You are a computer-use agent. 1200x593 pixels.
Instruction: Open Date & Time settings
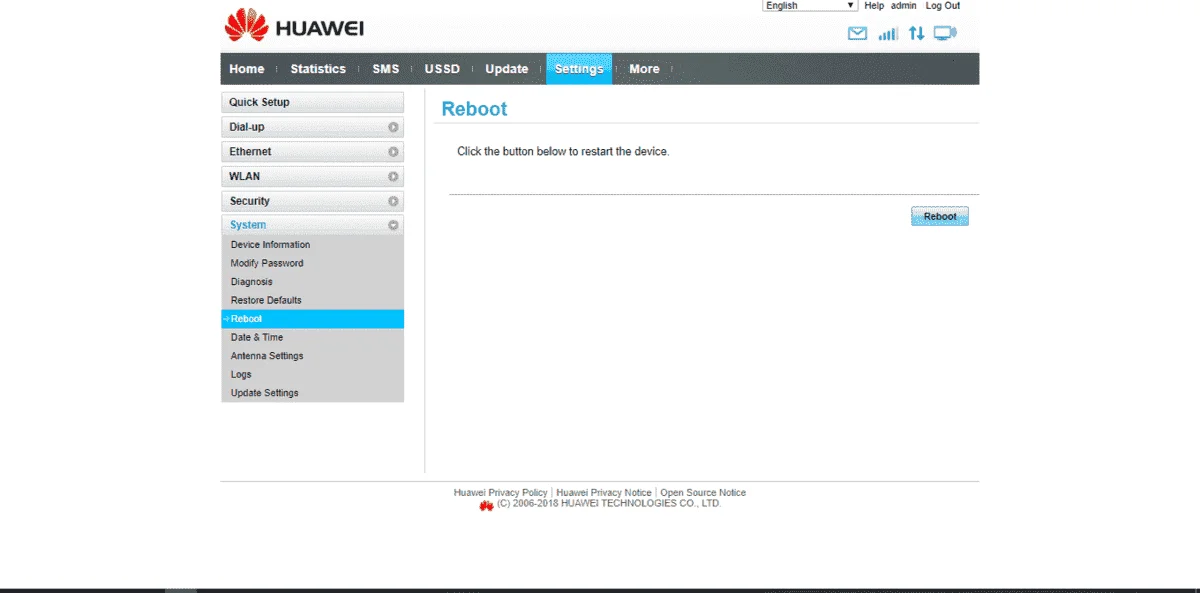coord(257,337)
